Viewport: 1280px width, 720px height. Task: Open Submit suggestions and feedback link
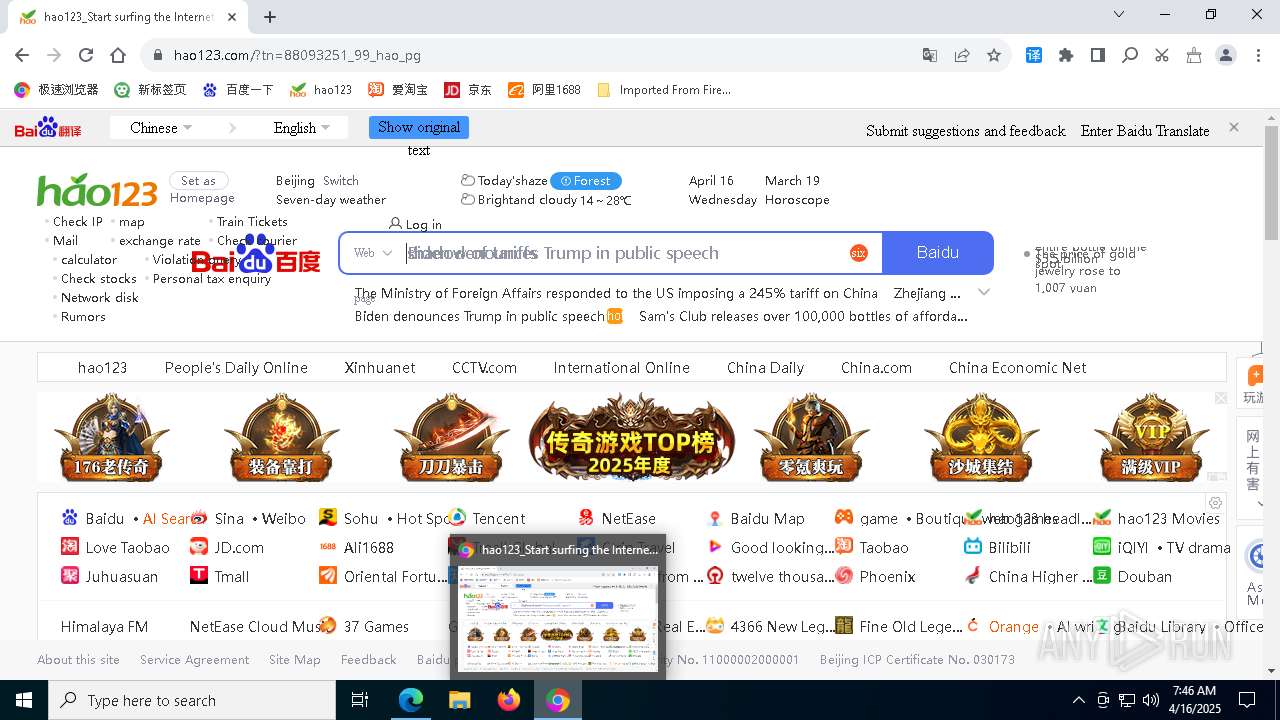coord(966,131)
